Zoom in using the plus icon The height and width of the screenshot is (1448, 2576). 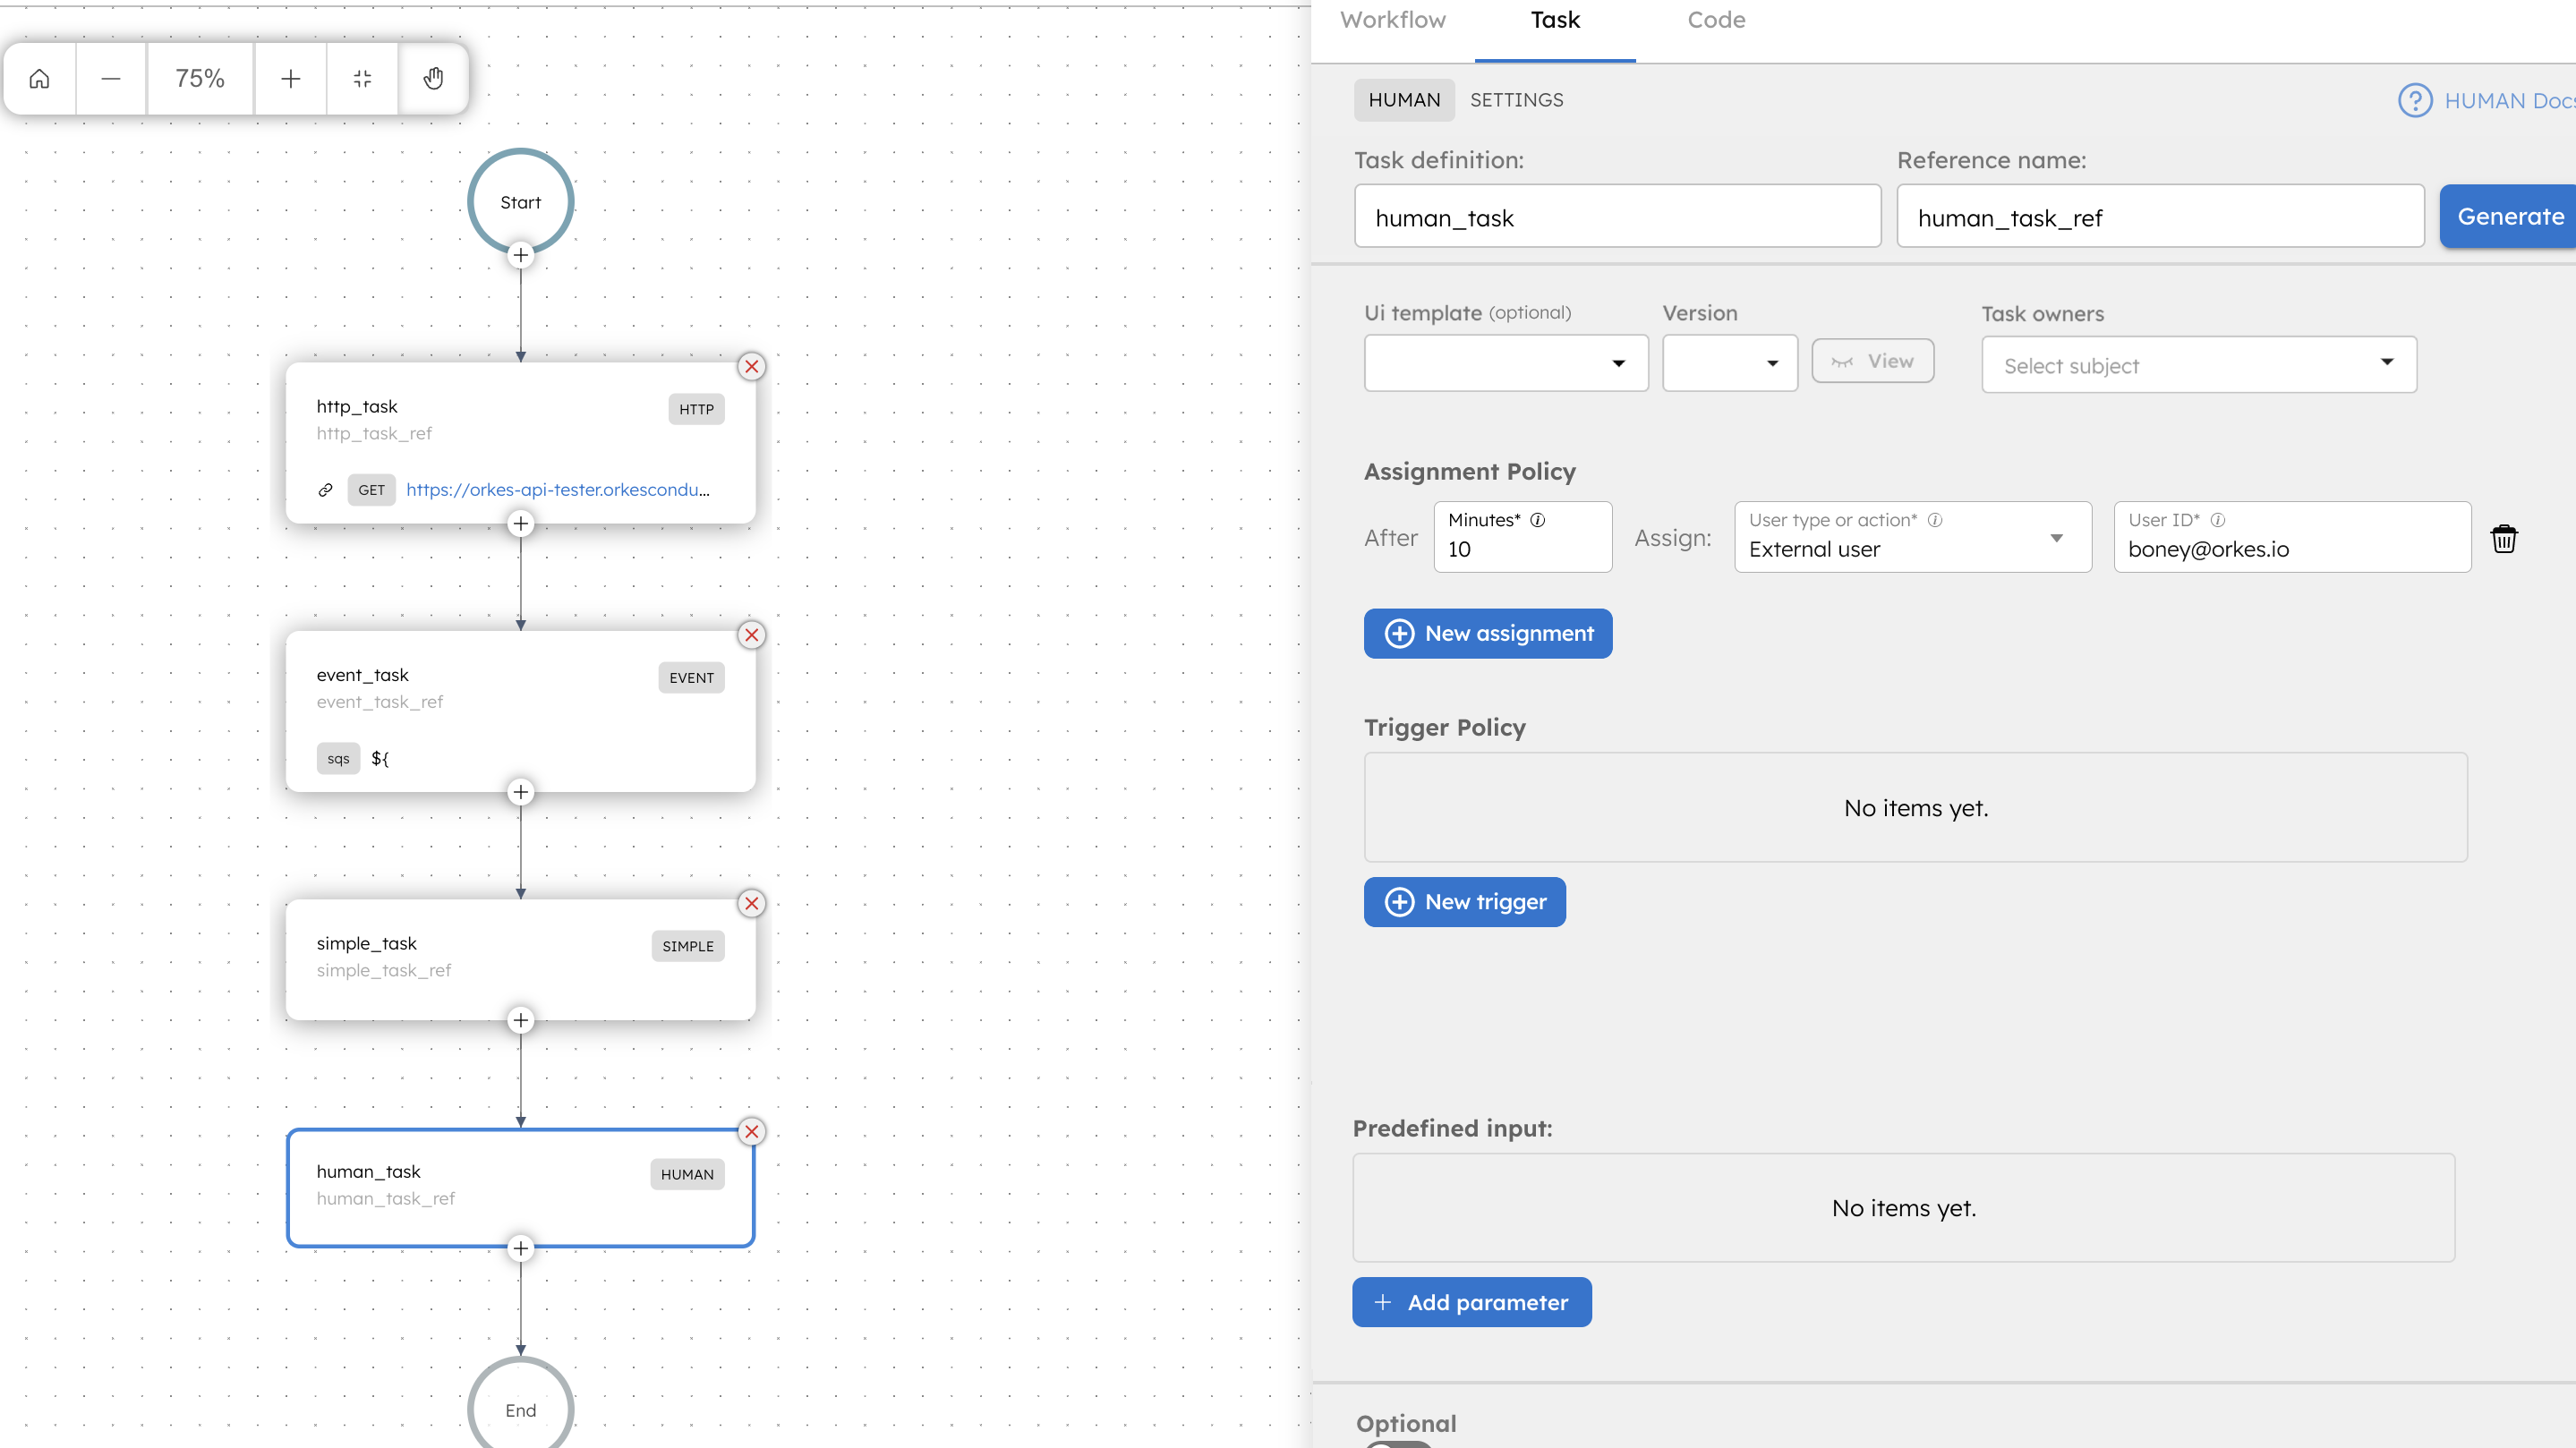click(x=290, y=78)
